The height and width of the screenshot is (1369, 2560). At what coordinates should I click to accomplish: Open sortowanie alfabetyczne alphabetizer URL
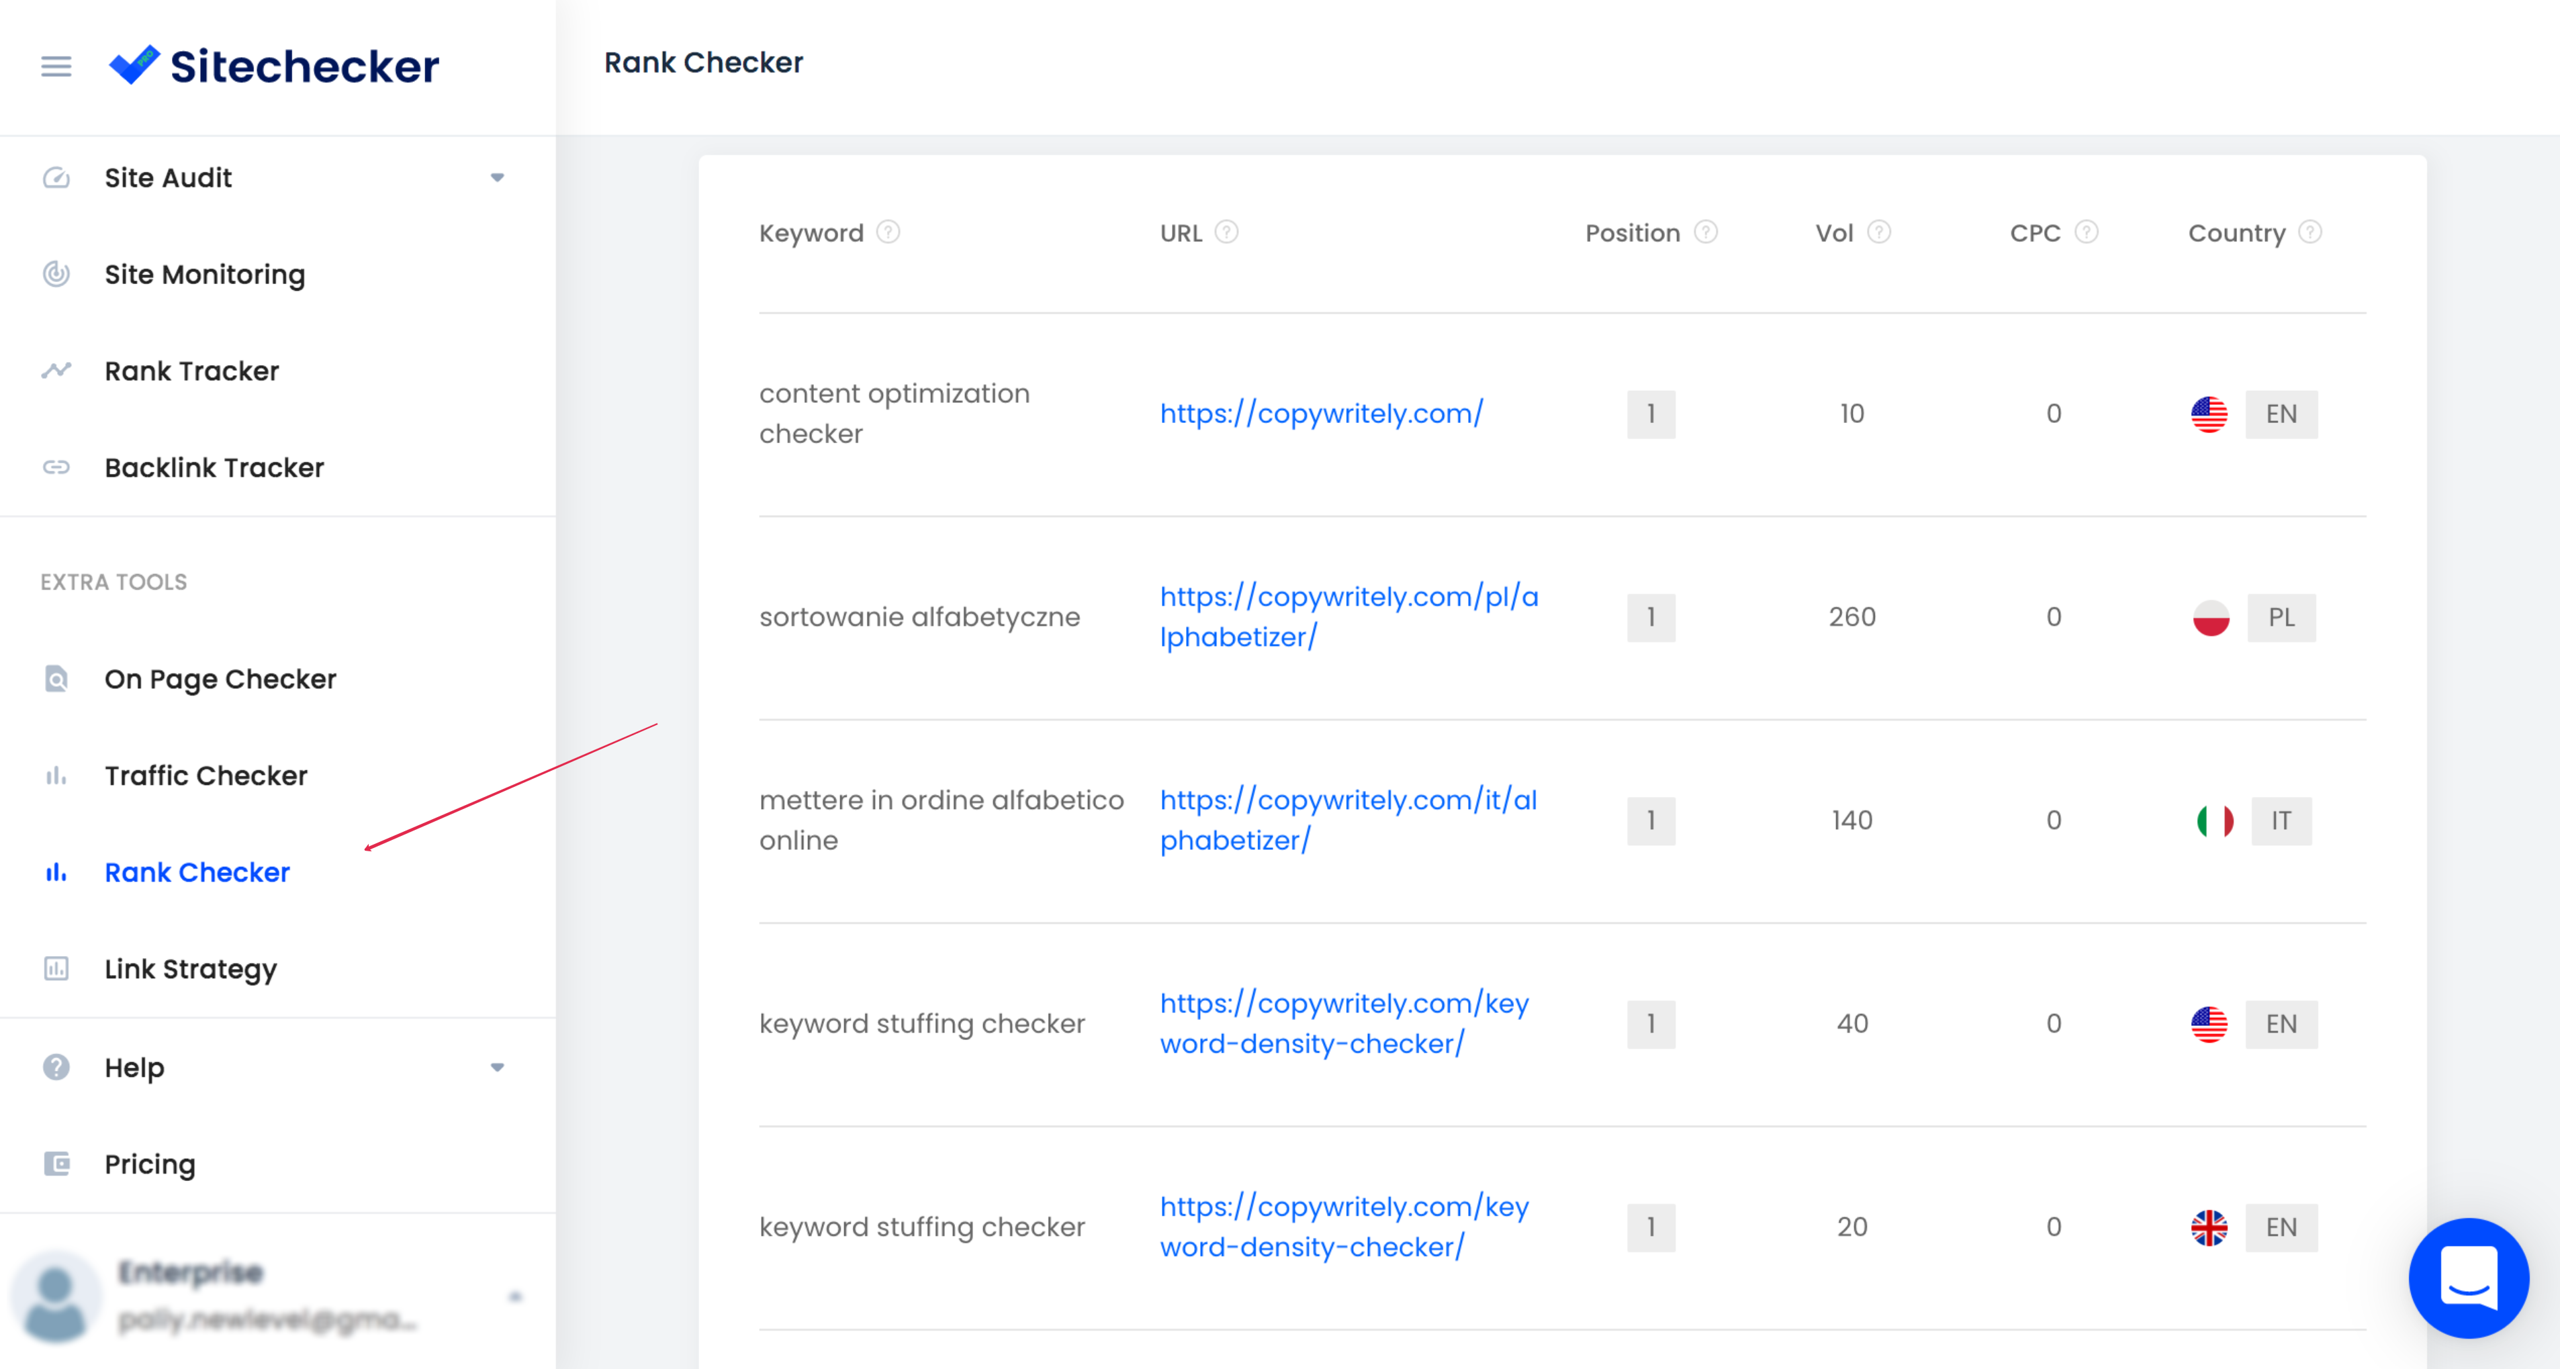pyautogui.click(x=1349, y=616)
